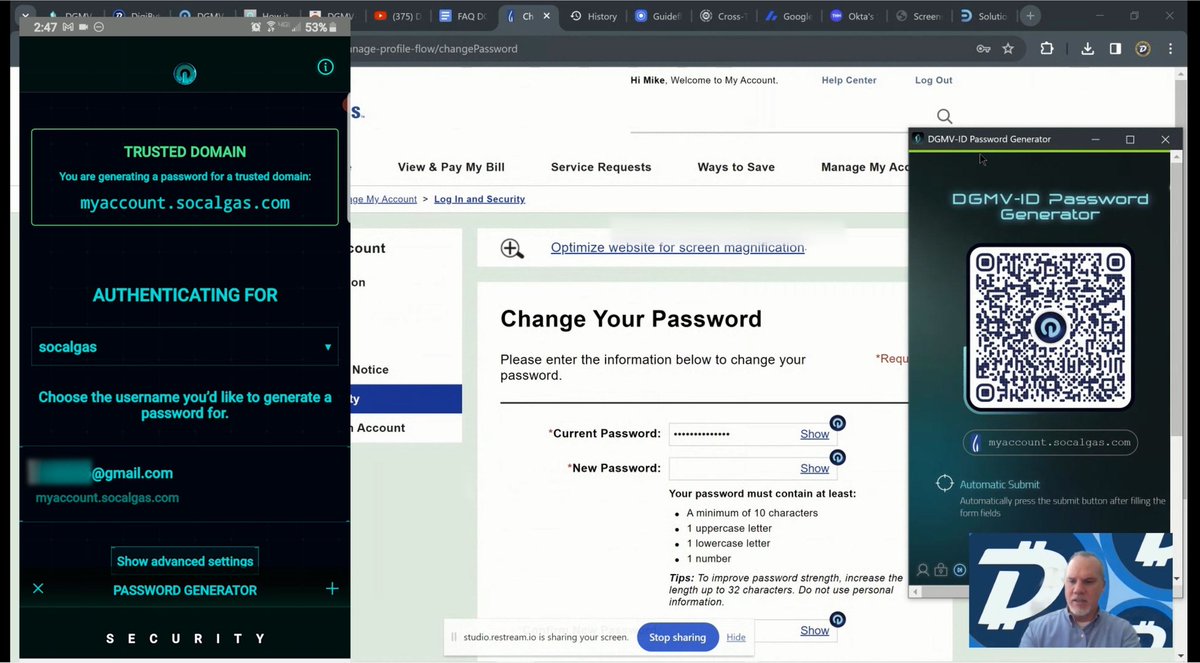The width and height of the screenshot is (1200, 663).
Task: Open Service Requests menu
Action: pos(601,167)
